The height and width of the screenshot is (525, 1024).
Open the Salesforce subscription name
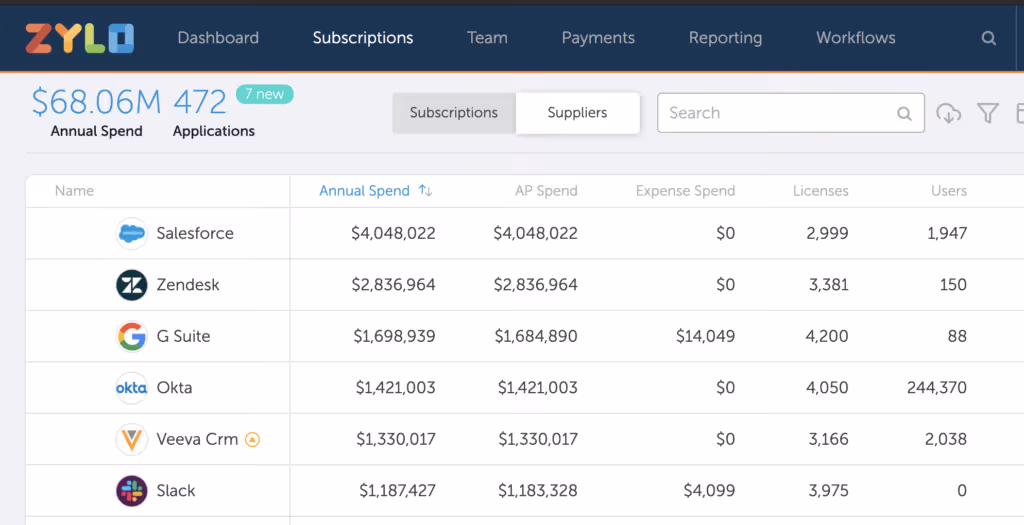click(195, 233)
